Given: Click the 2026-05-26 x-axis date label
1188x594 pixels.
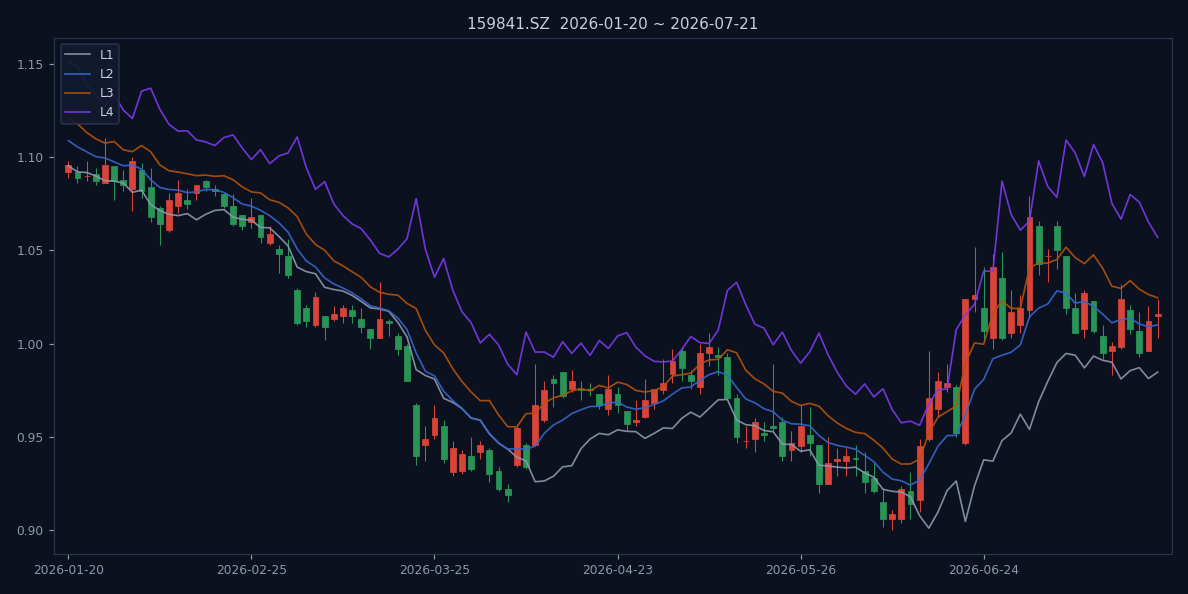Looking at the screenshot, I should [802, 570].
